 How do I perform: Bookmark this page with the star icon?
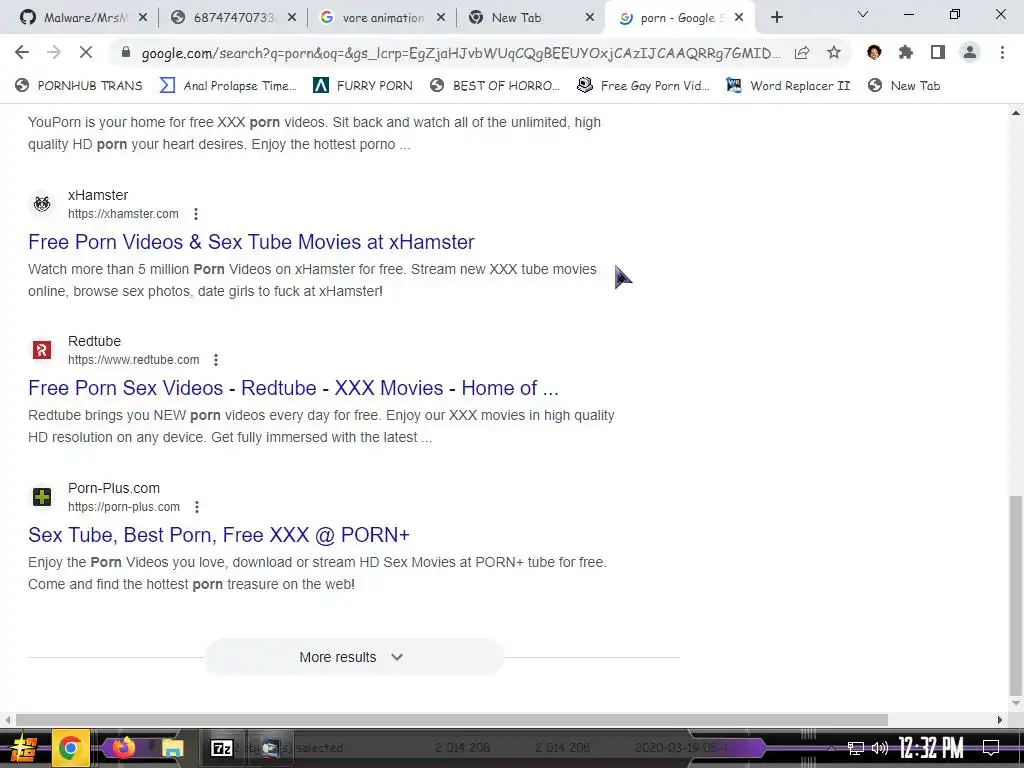pos(834,52)
